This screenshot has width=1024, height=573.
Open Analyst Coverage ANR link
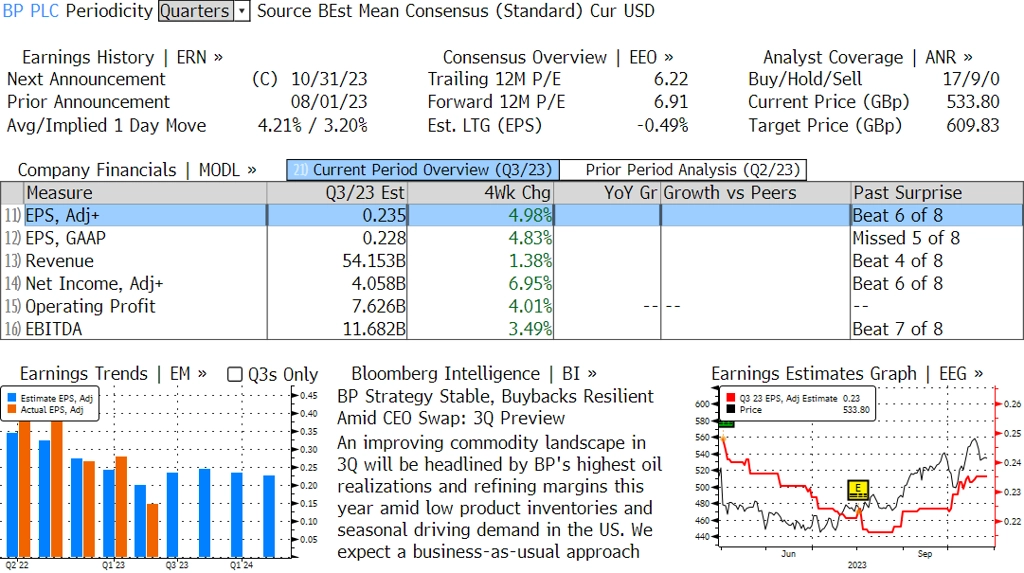[x=867, y=57]
